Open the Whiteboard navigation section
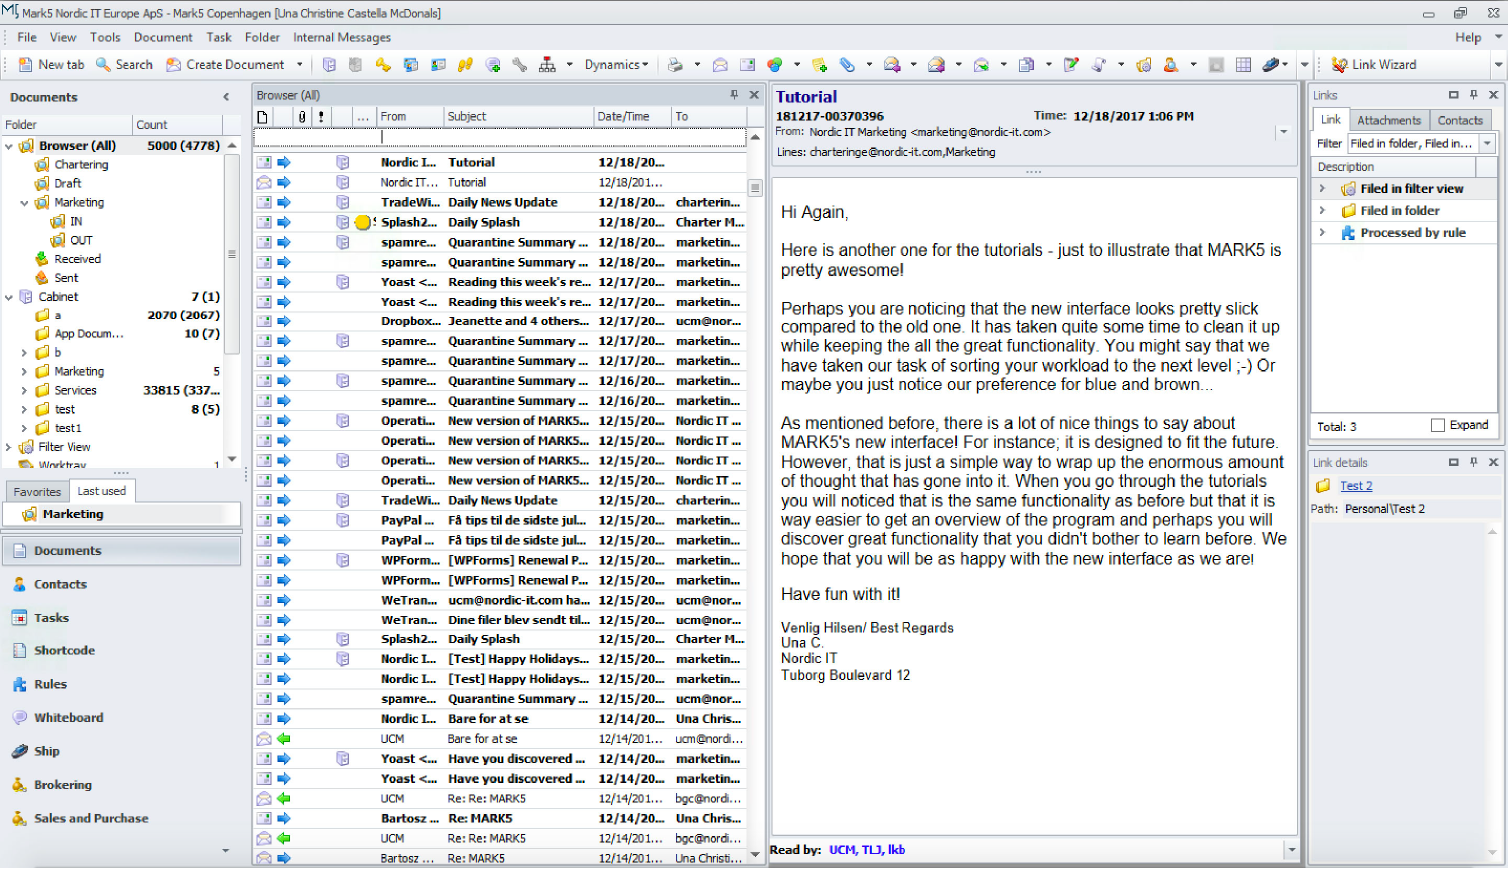The image size is (1508, 869). coord(121,718)
